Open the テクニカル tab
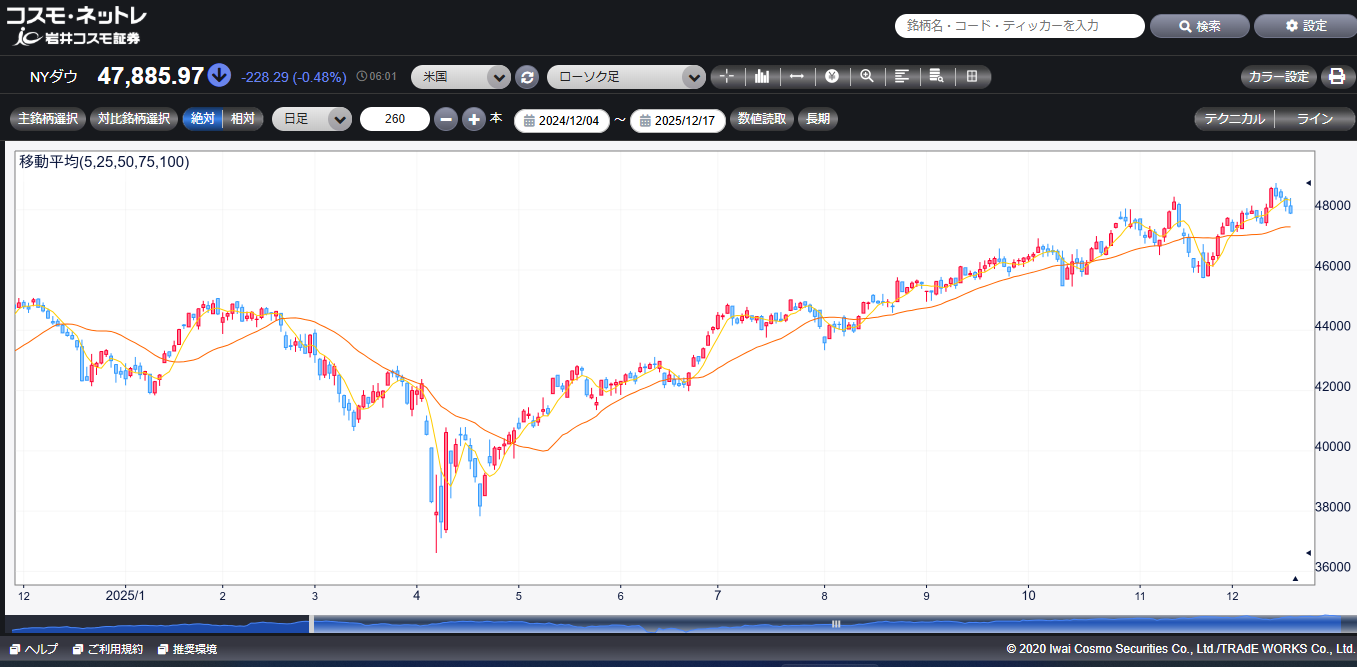 click(1234, 119)
